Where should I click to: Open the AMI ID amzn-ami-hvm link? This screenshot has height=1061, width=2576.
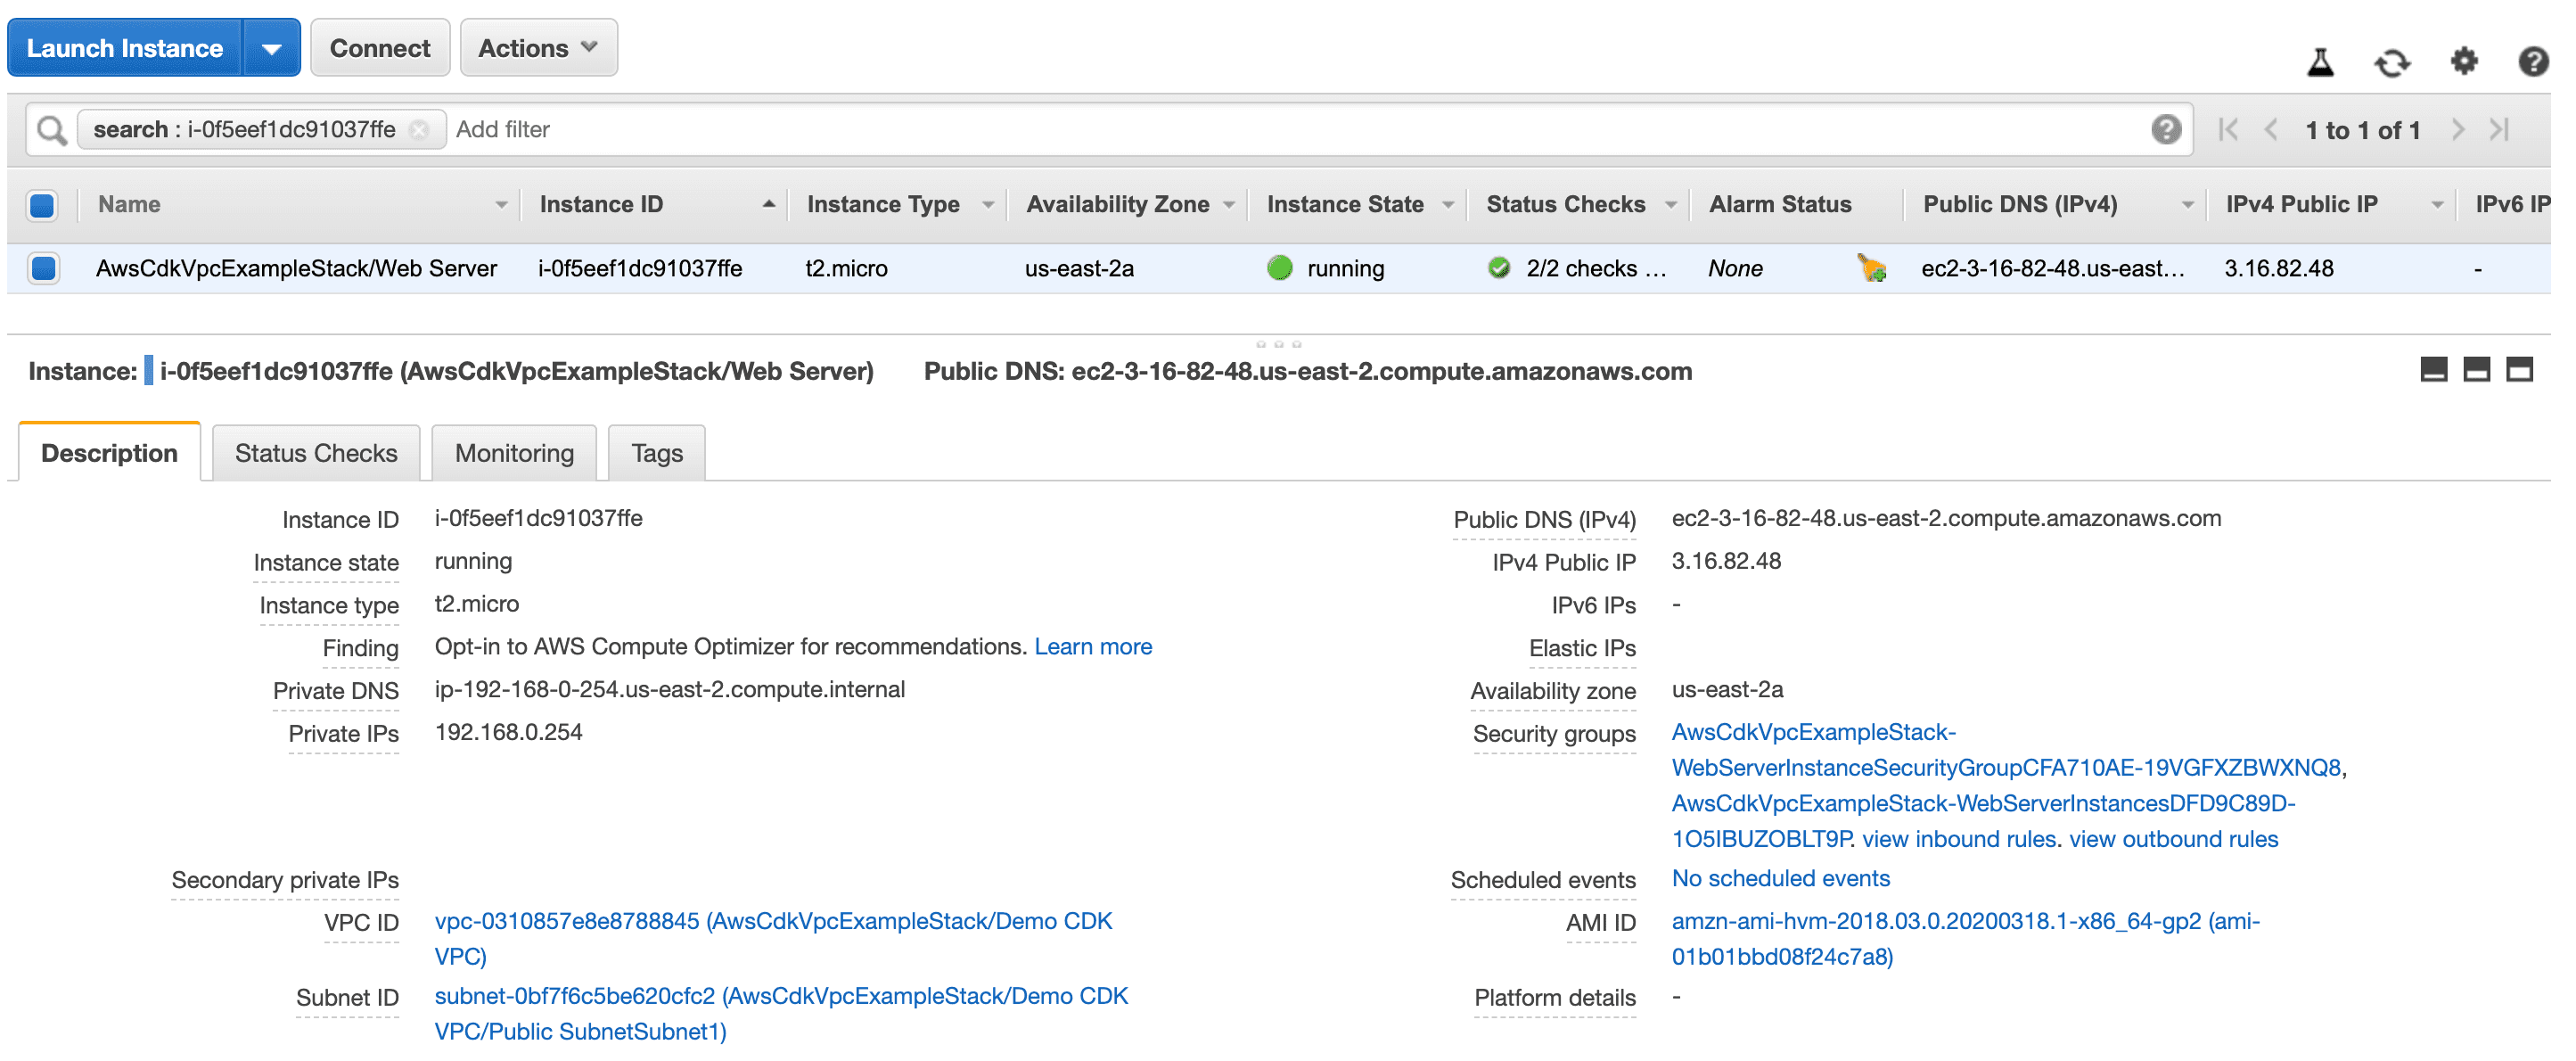[1966, 939]
